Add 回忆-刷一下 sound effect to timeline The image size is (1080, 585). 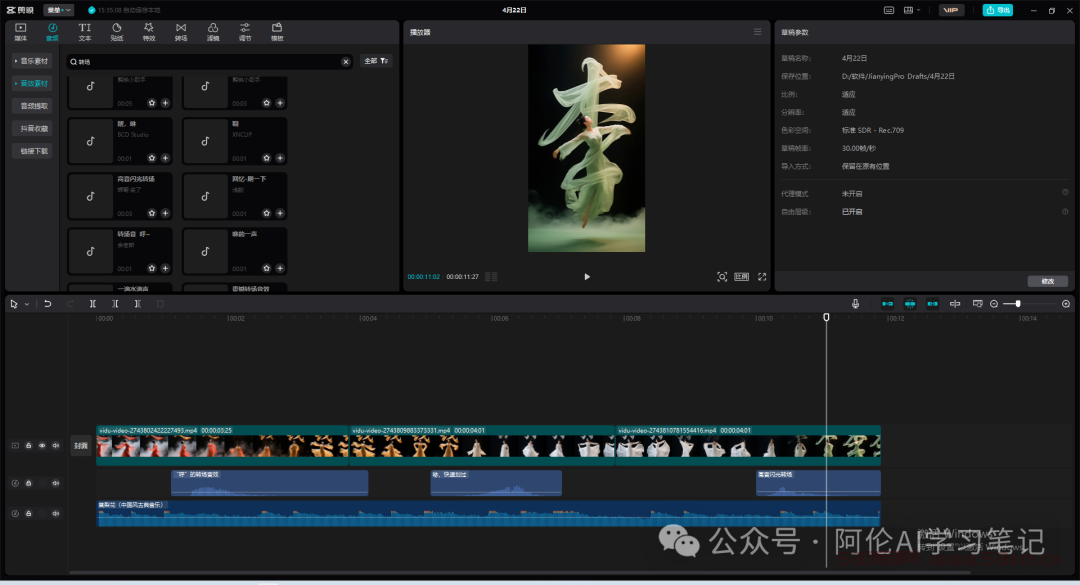coord(280,213)
